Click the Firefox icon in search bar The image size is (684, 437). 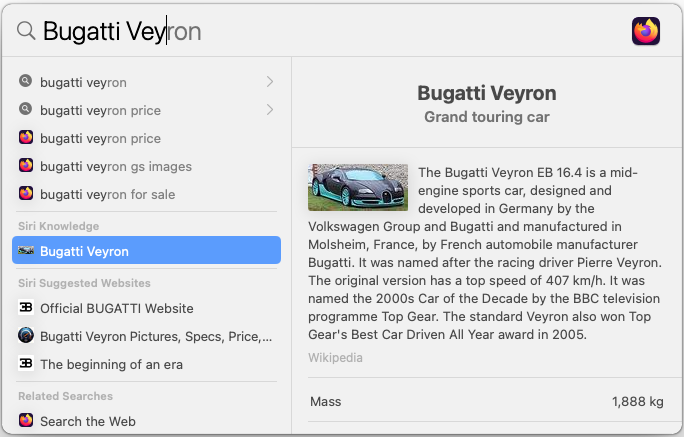click(646, 31)
